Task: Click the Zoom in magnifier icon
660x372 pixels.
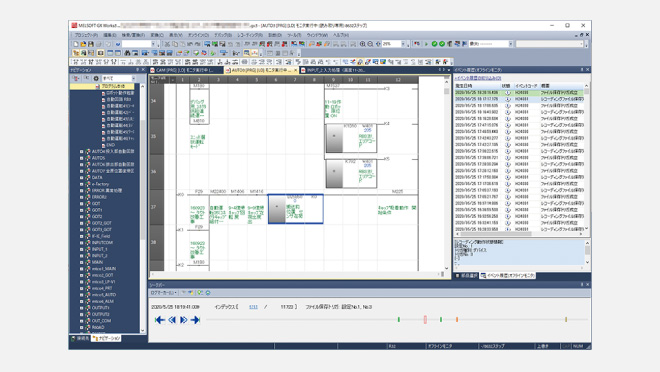Action: pos(362,44)
